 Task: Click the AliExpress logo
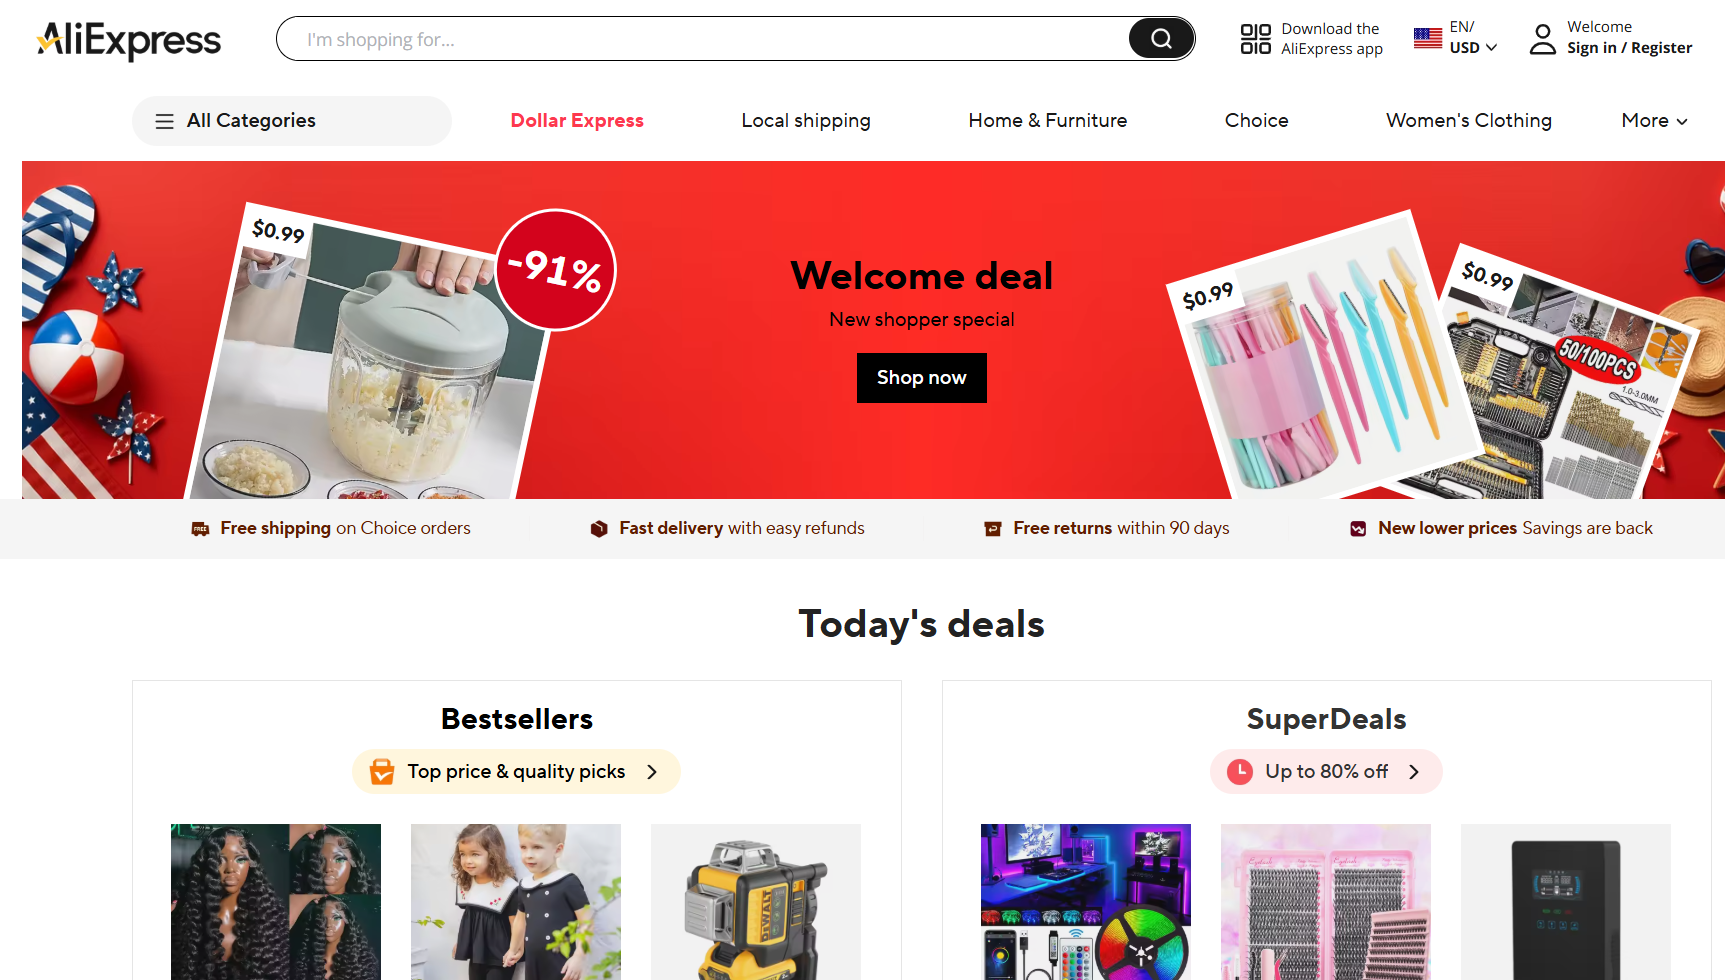[x=129, y=40]
